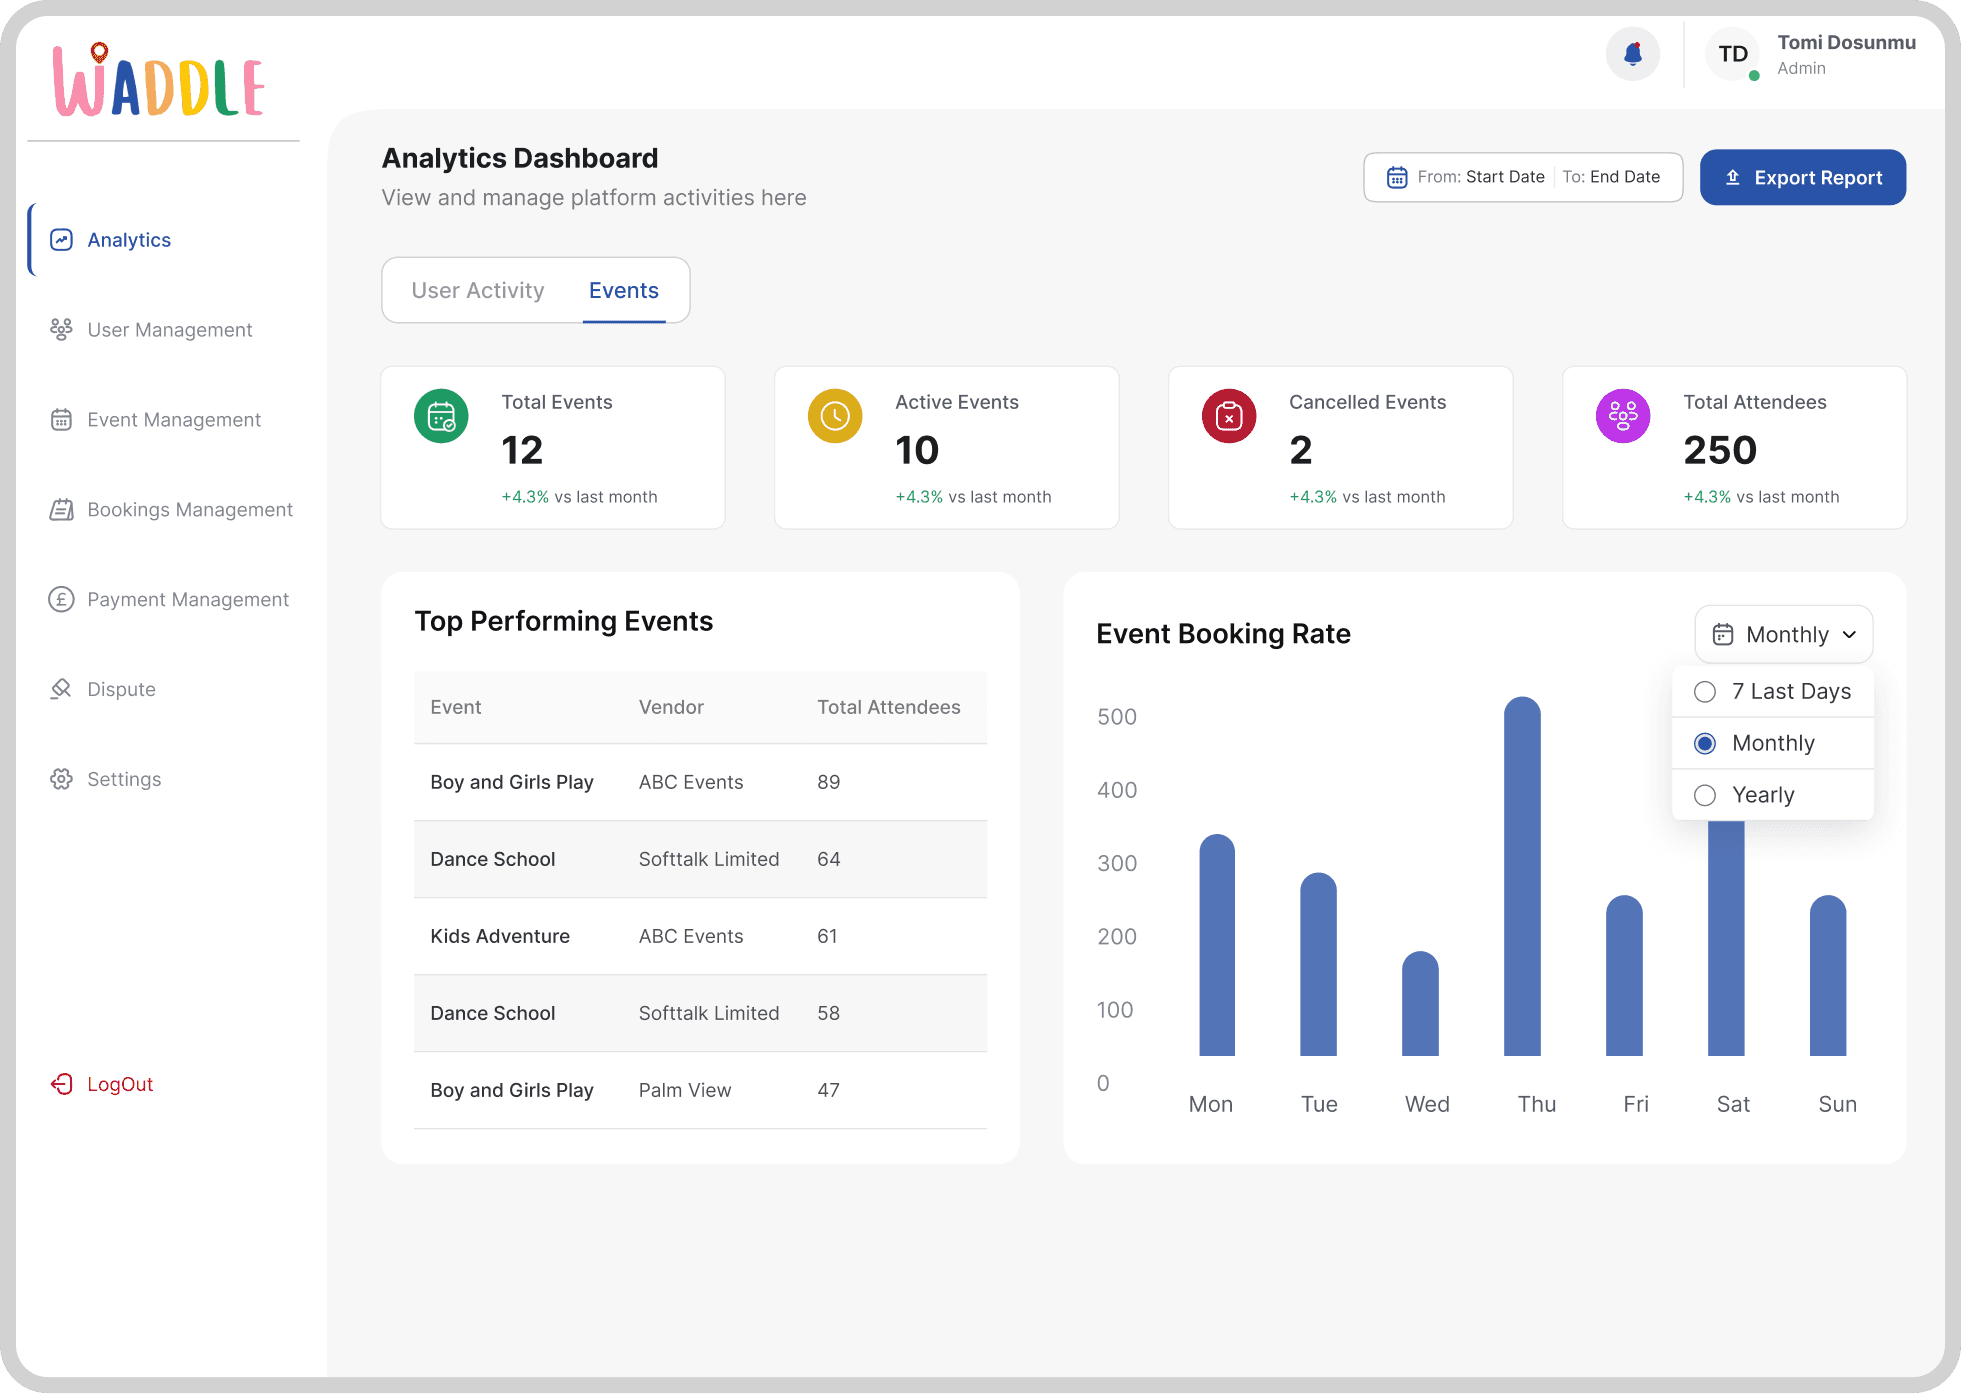Click the Dispute sidebar icon
This screenshot has width=1961, height=1394.
click(x=61, y=689)
